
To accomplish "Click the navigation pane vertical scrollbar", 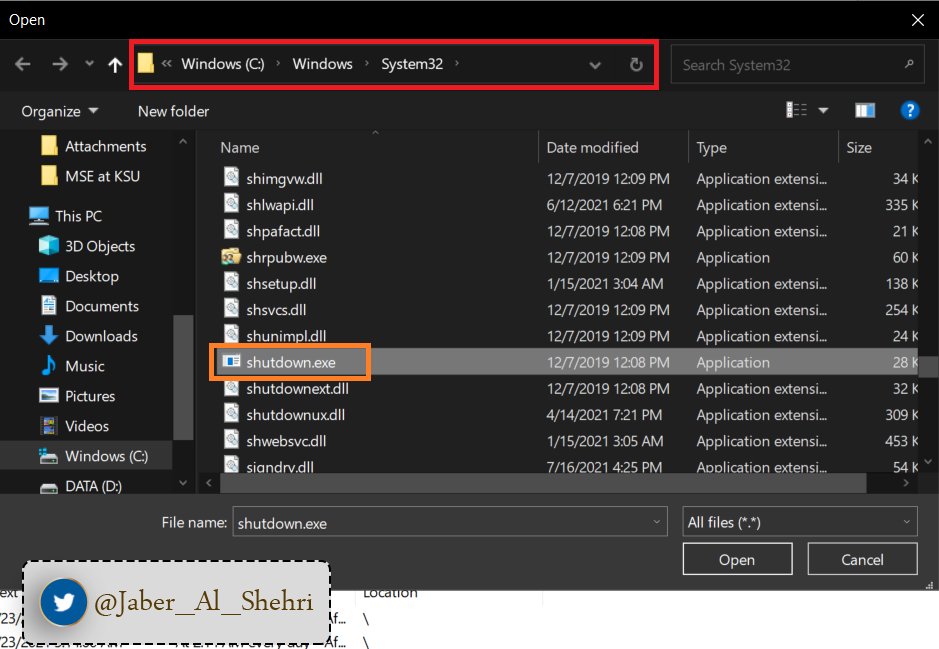I will [183, 377].
